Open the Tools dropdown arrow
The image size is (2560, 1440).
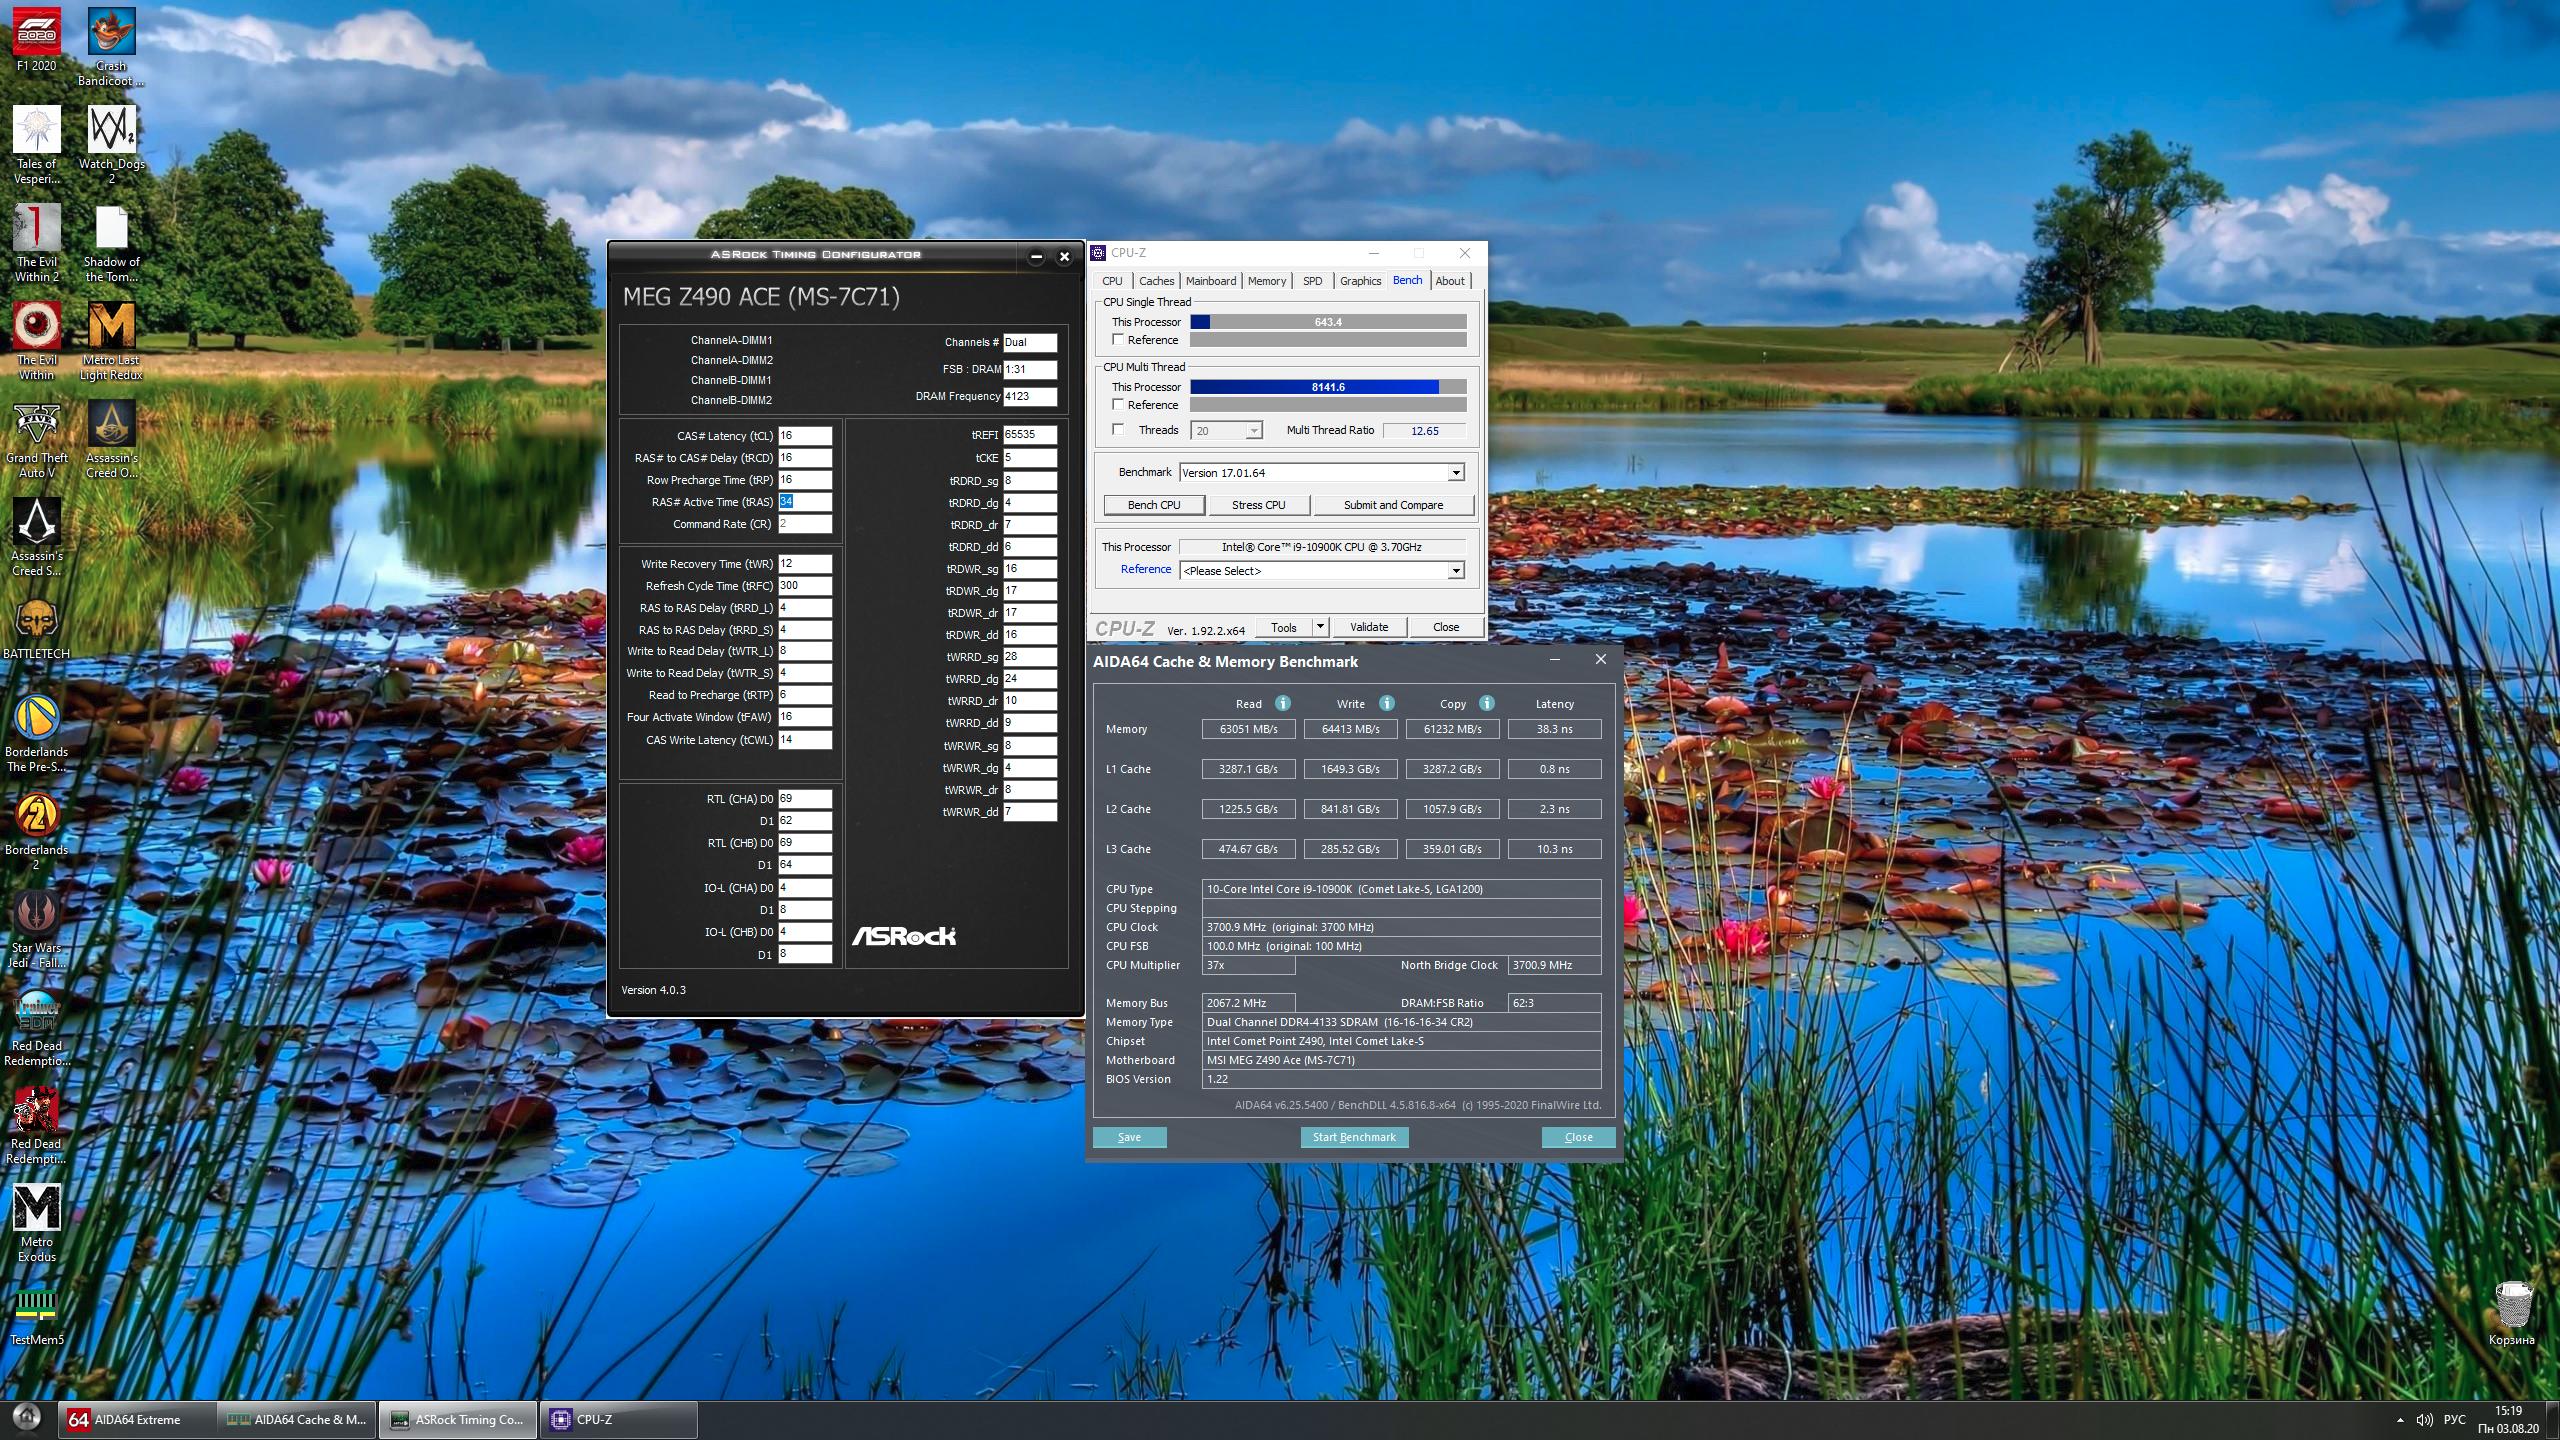tap(1320, 627)
